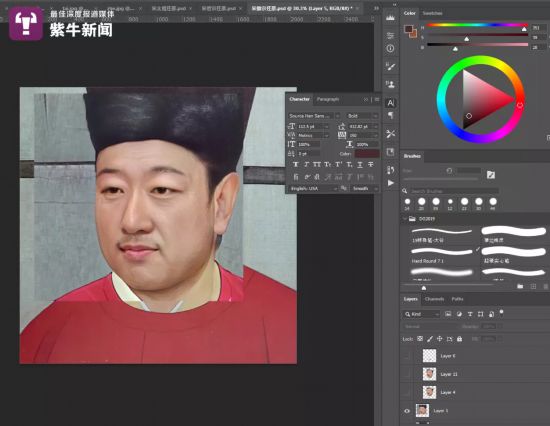Click the text Color swatch in Character panel
The height and width of the screenshot is (426, 550).
pos(367,154)
